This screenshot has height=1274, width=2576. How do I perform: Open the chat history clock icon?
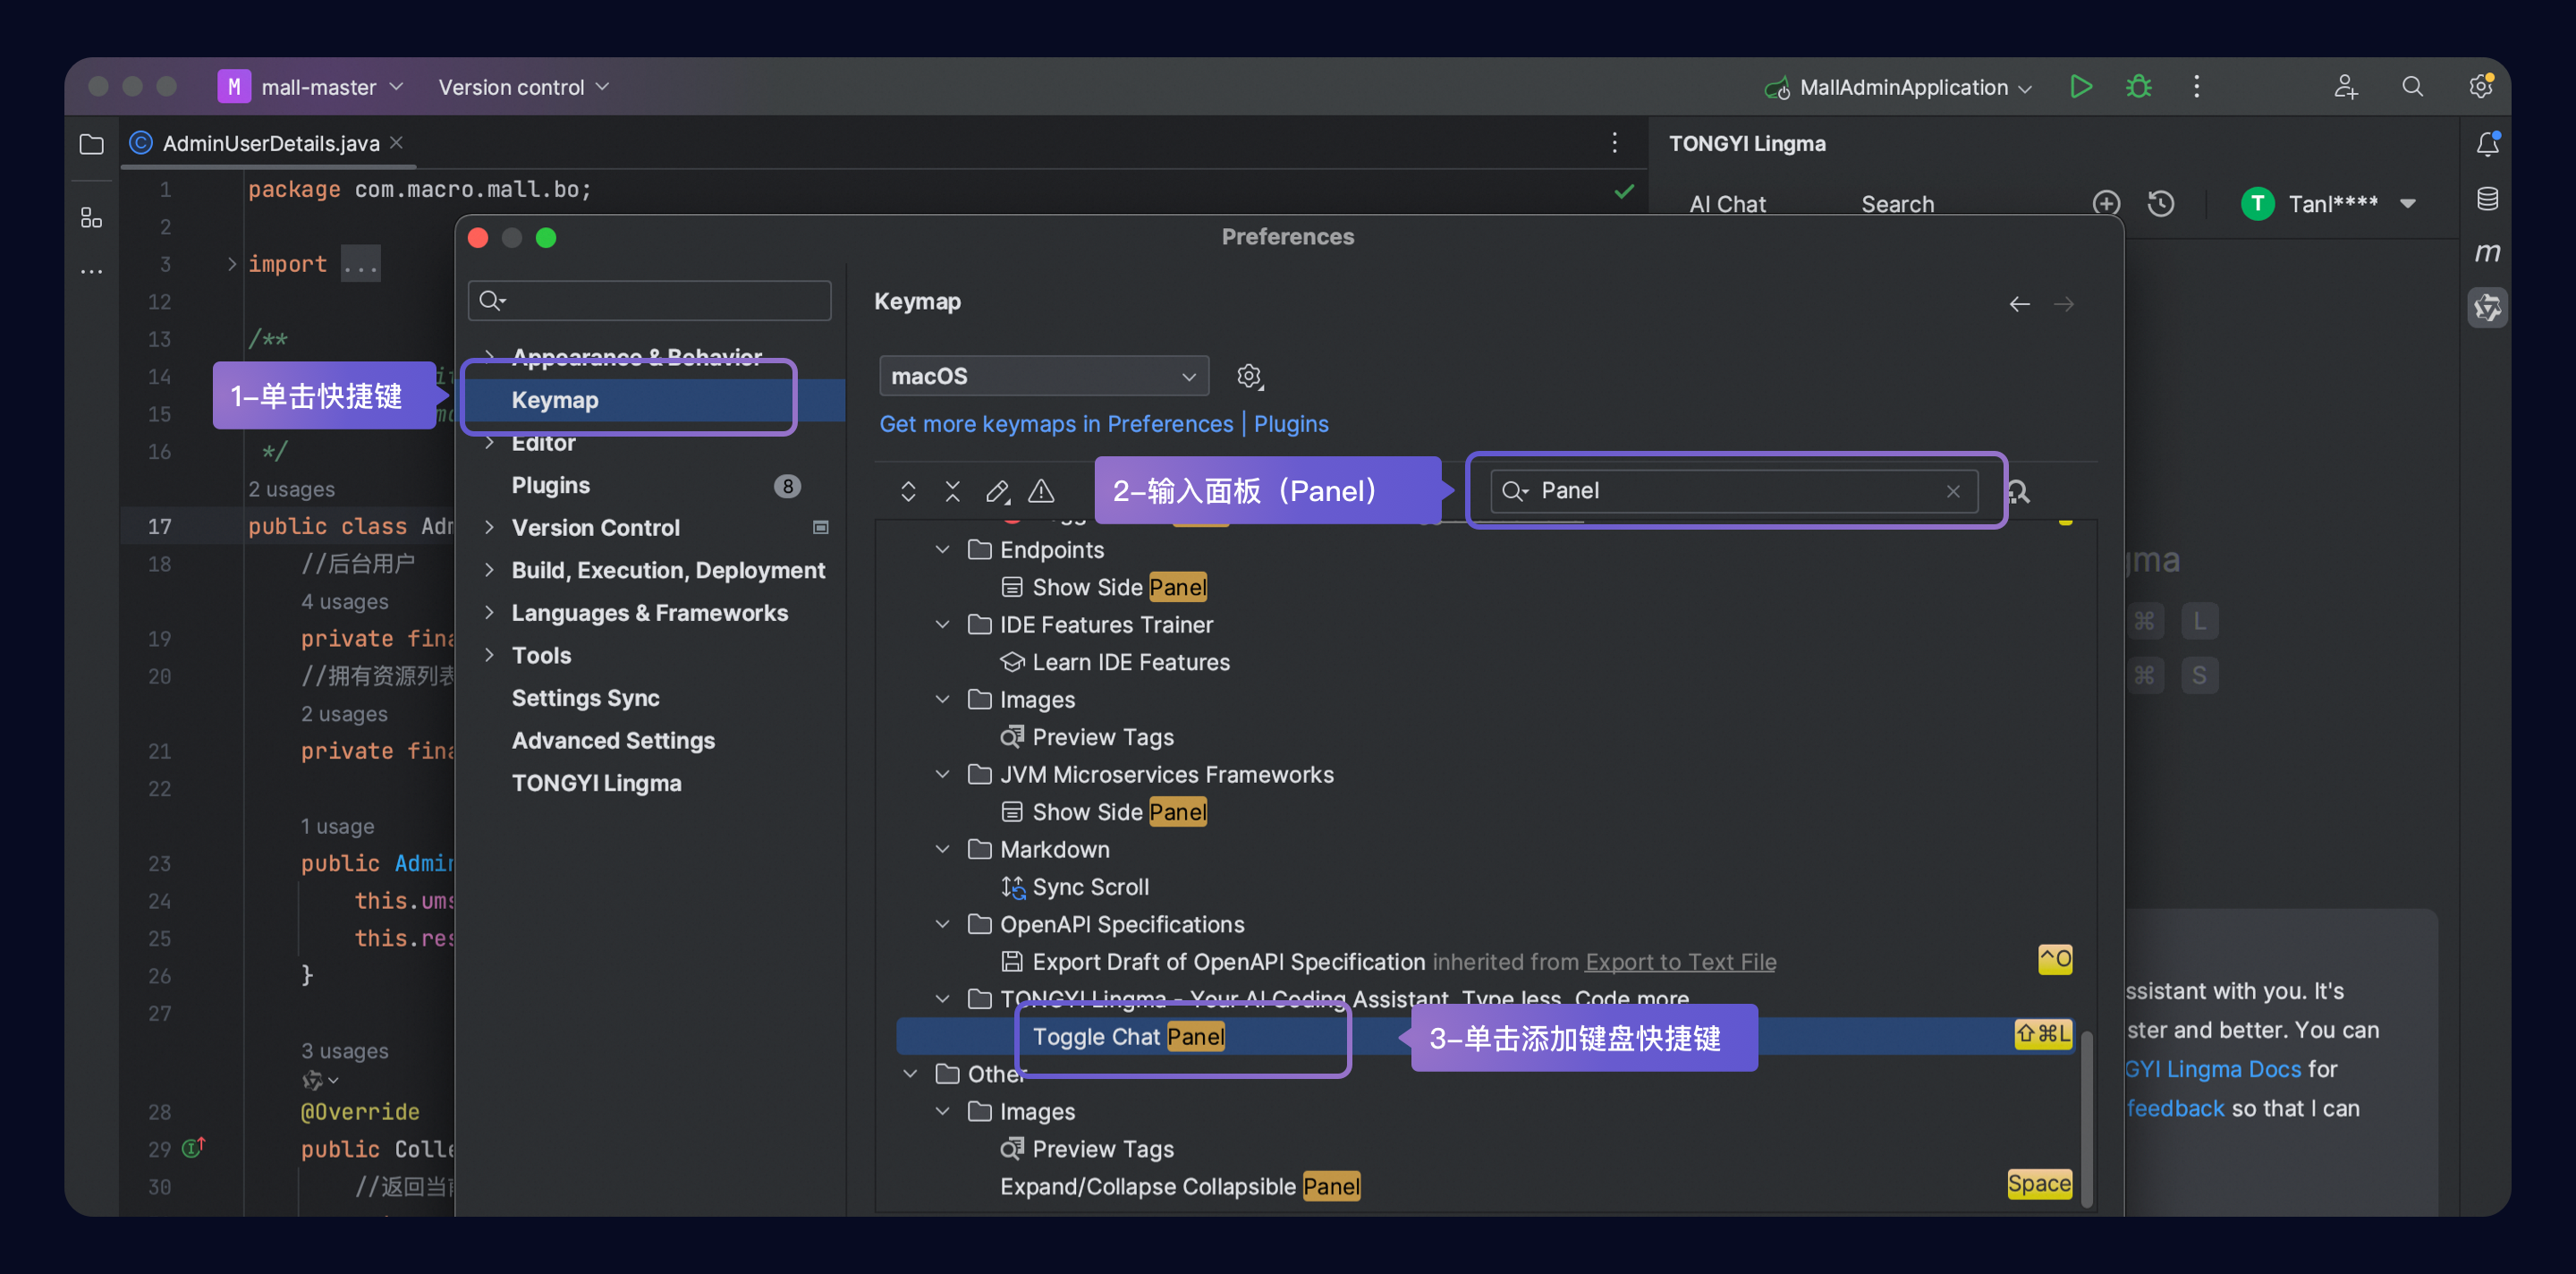click(x=2161, y=204)
